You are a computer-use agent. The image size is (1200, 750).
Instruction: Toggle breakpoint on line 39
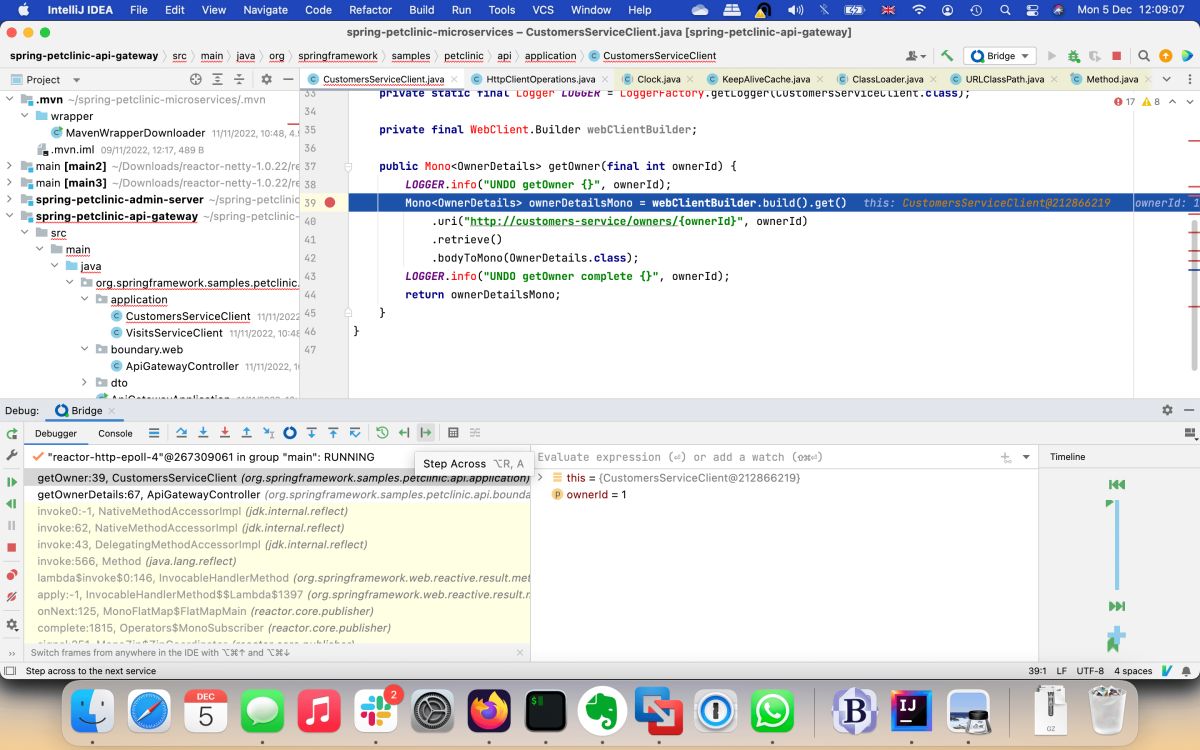330,203
